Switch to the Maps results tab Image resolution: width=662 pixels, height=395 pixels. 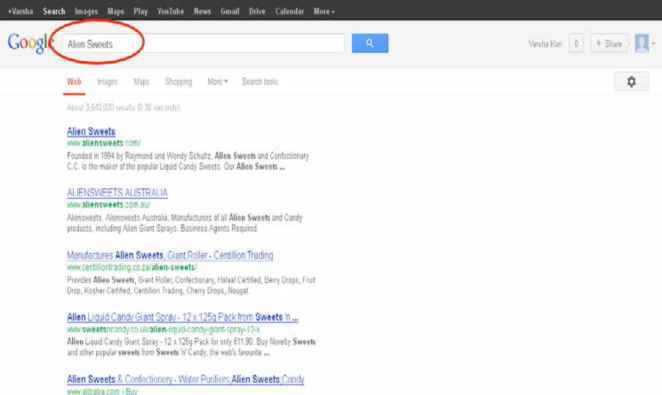pos(141,82)
